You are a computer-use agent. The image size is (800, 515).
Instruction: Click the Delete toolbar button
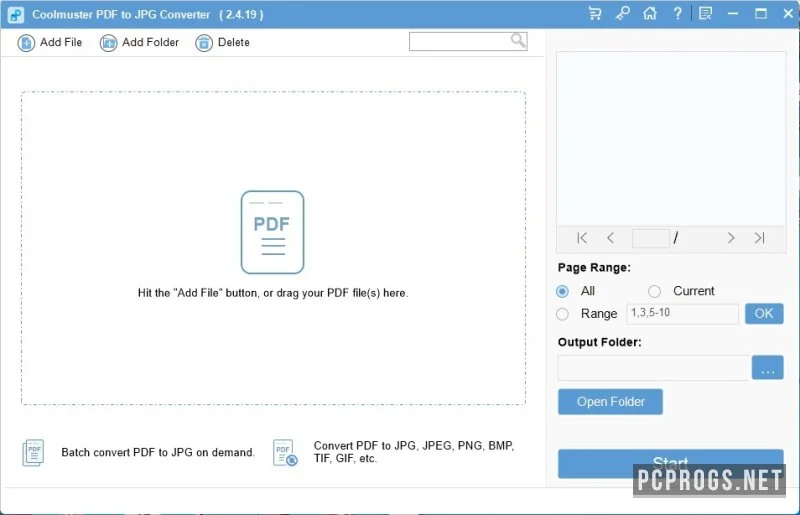tap(222, 42)
